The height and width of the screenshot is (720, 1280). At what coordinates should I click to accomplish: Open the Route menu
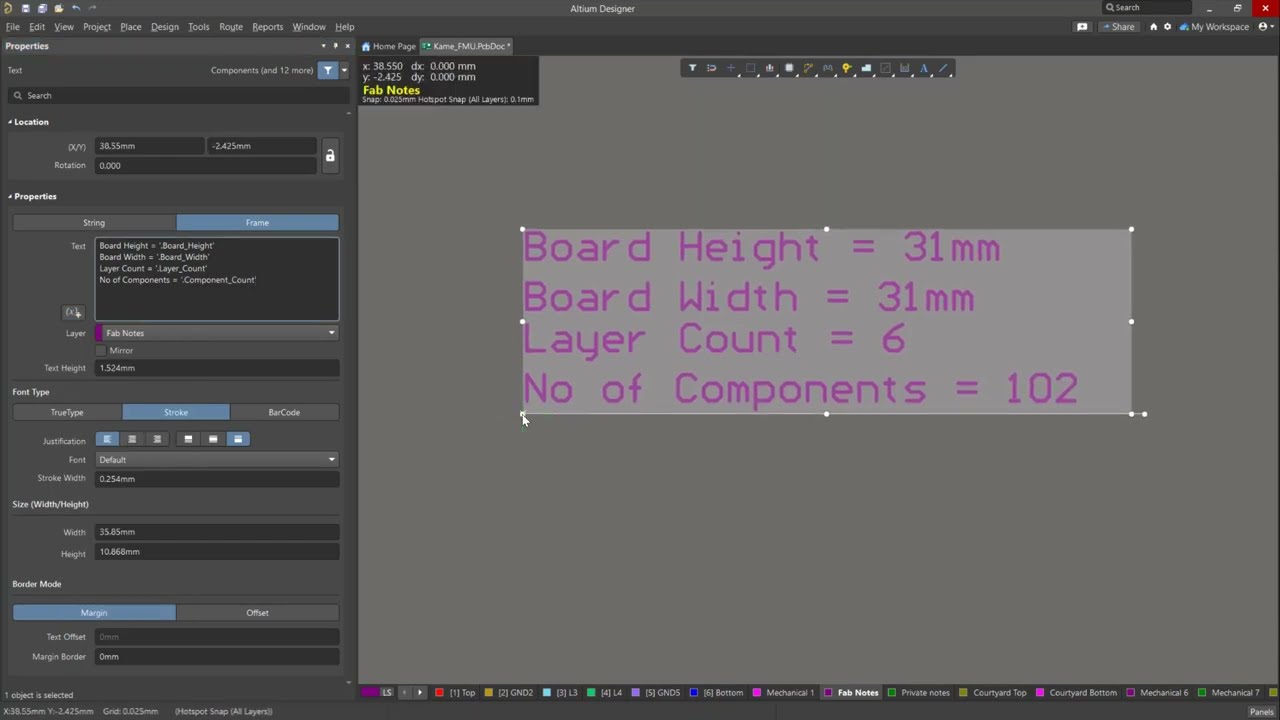point(230,27)
